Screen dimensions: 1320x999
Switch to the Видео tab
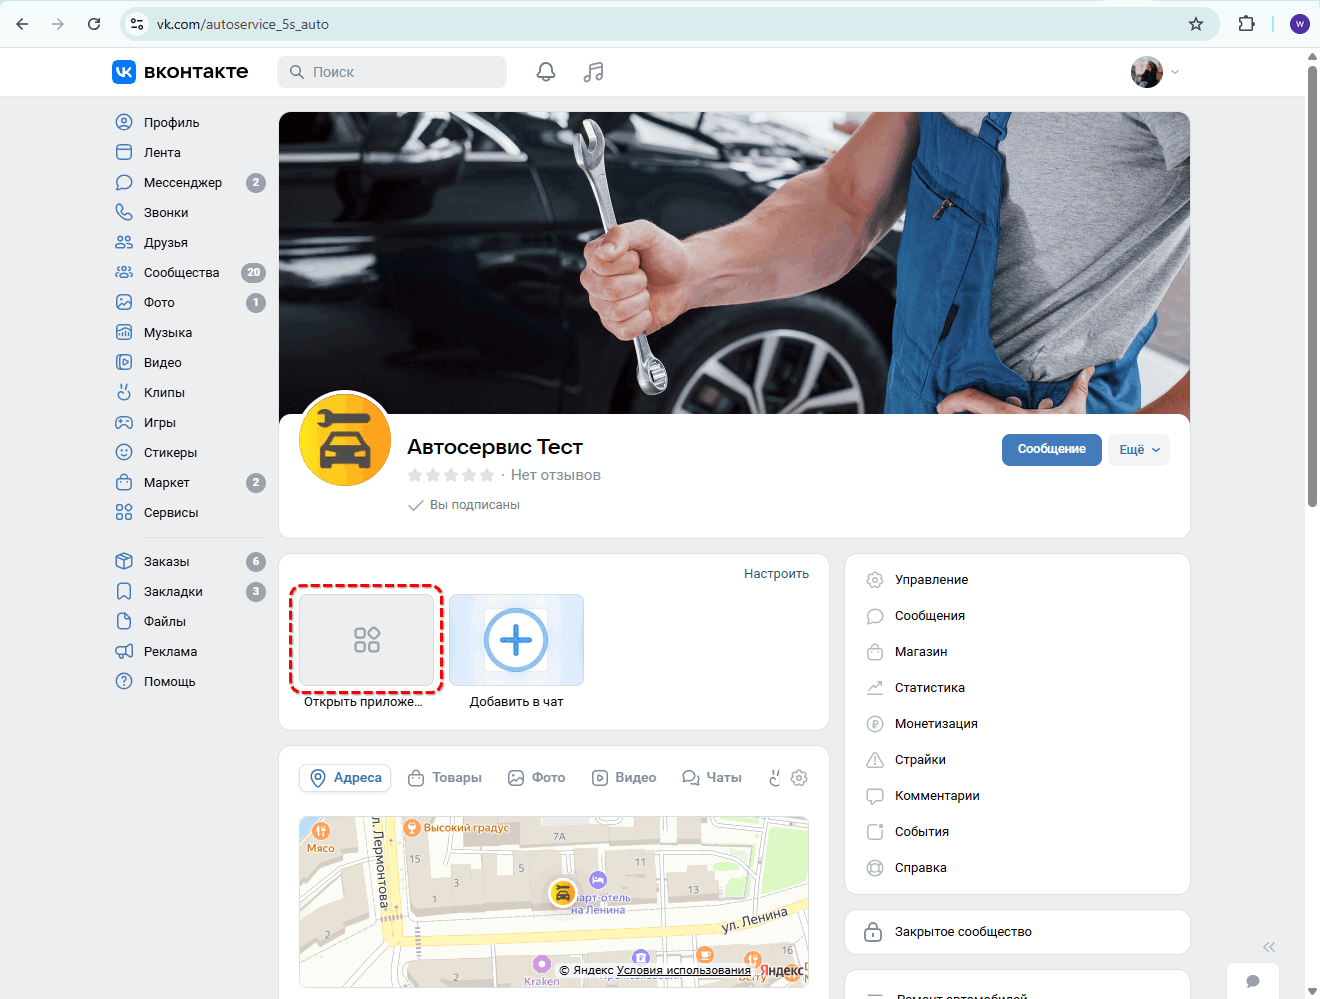pos(624,778)
